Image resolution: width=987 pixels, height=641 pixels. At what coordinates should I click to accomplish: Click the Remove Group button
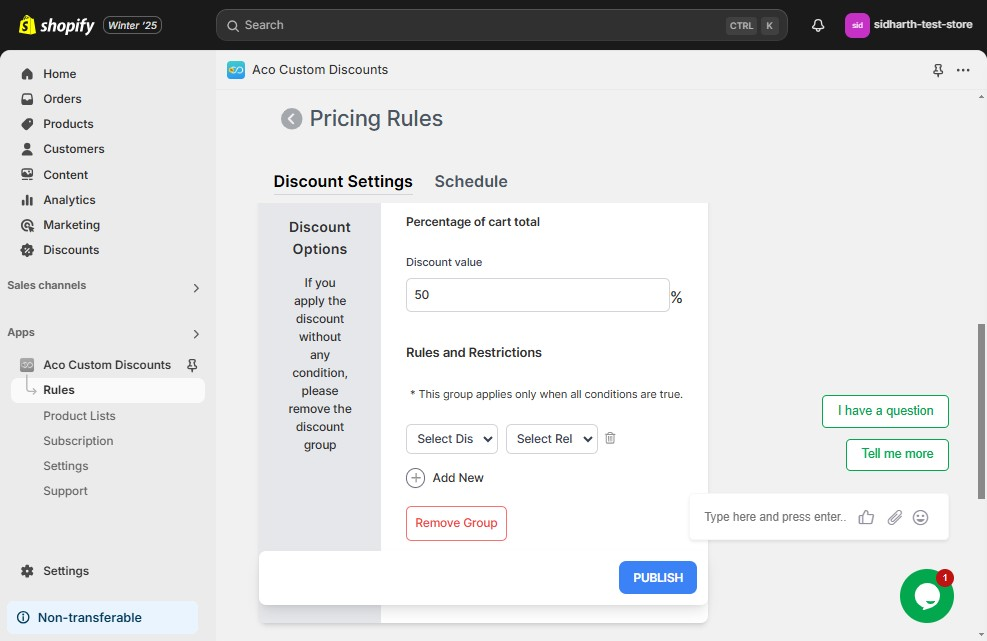pyautogui.click(x=456, y=523)
